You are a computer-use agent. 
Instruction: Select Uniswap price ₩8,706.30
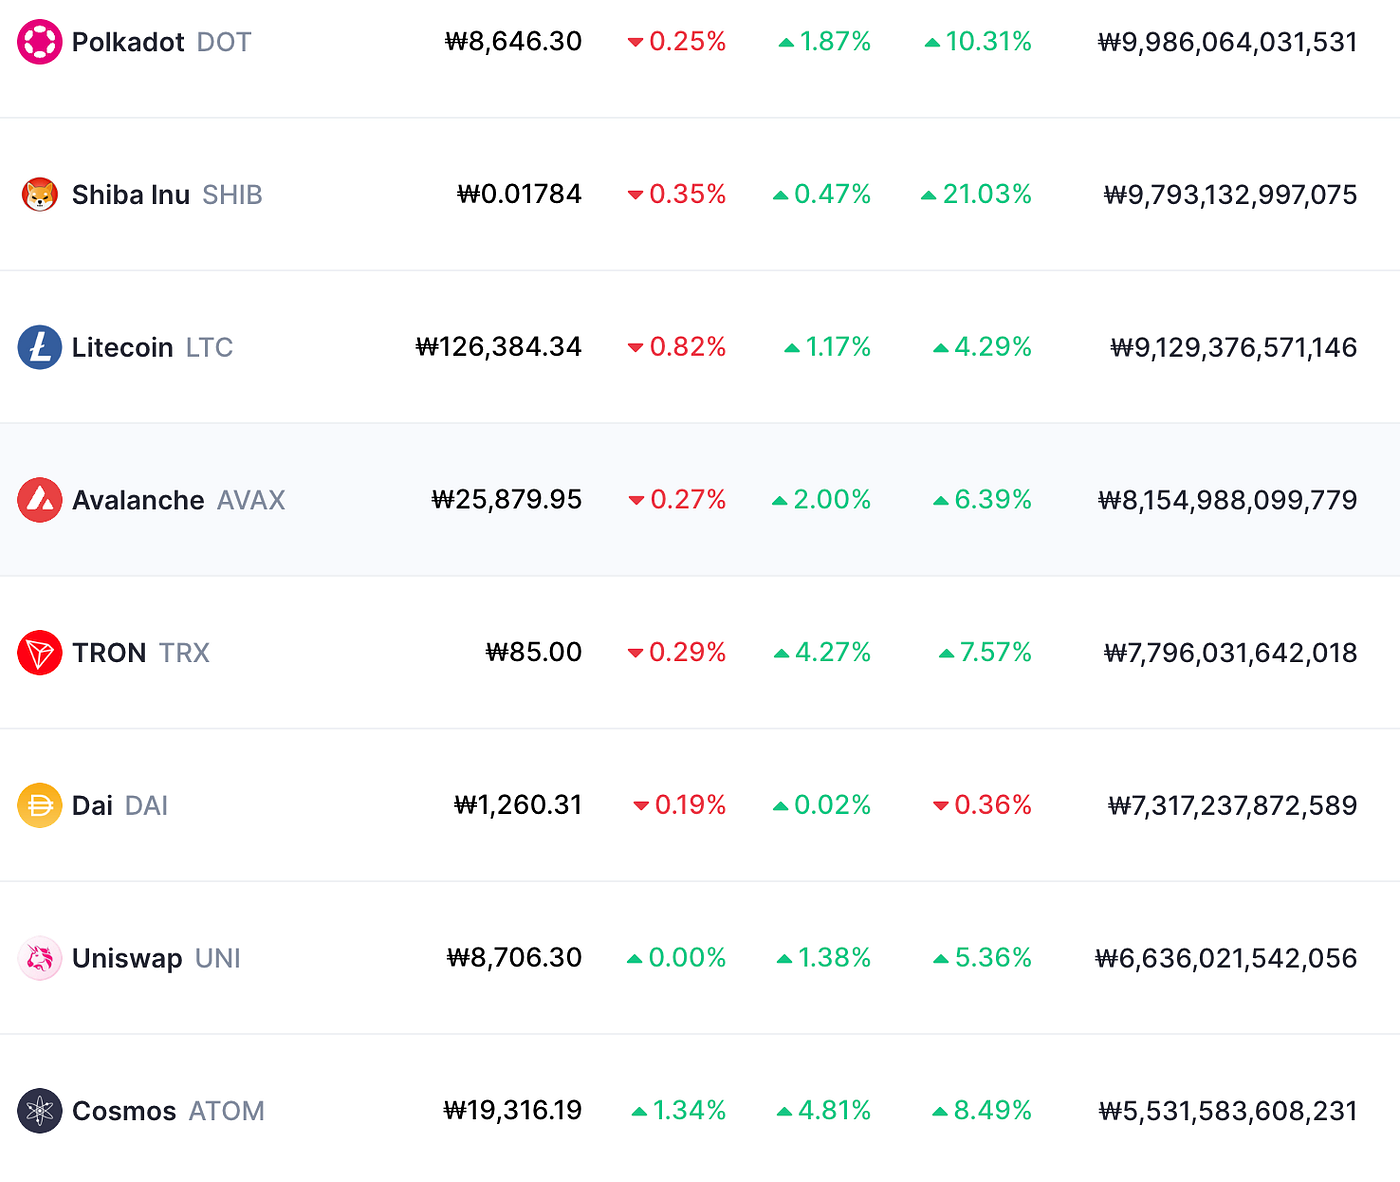(x=514, y=957)
